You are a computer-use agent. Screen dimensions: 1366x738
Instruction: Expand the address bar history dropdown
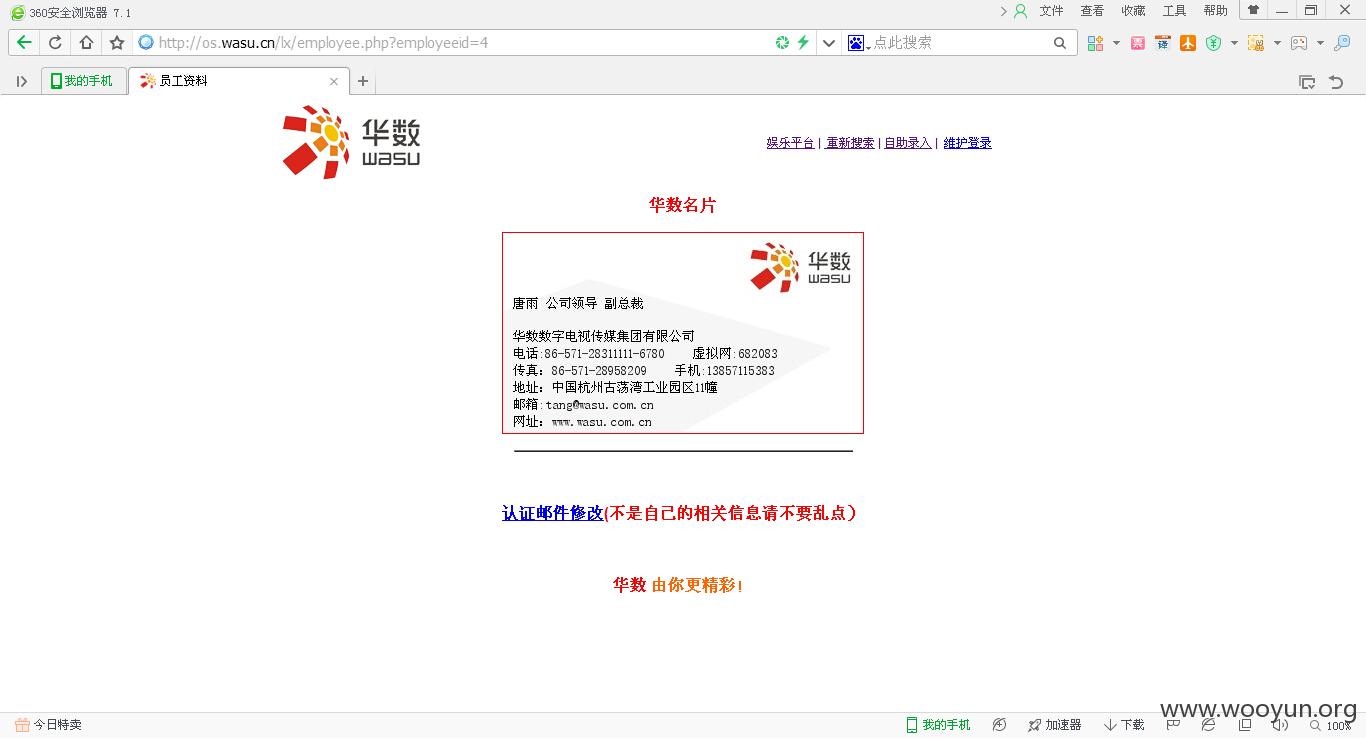click(828, 43)
